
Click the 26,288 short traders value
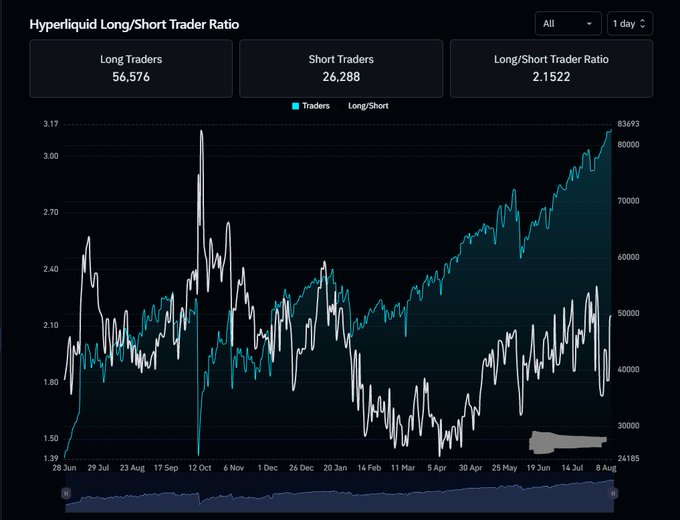click(341, 77)
